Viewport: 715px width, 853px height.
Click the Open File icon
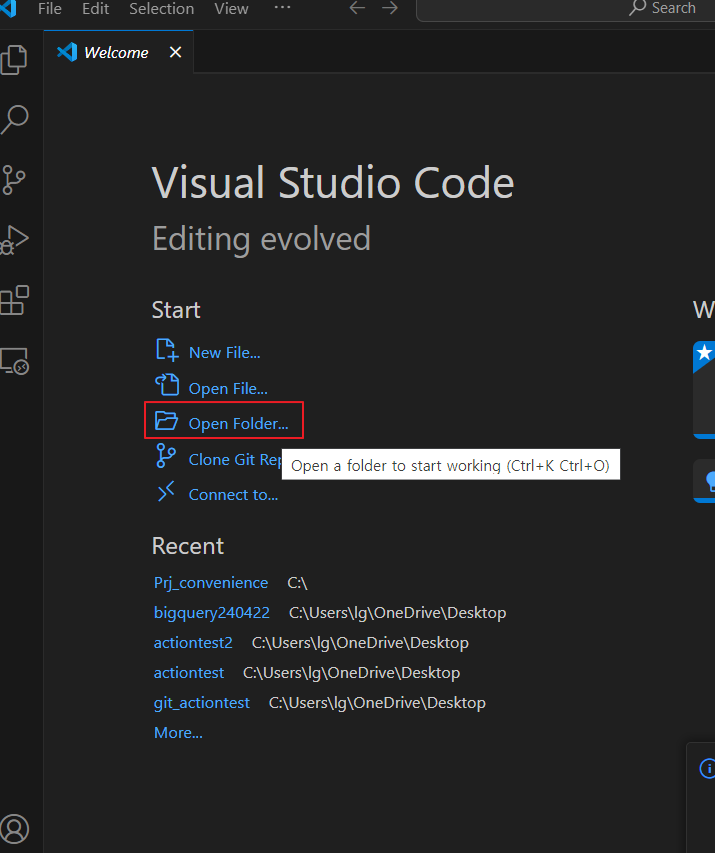coord(167,385)
